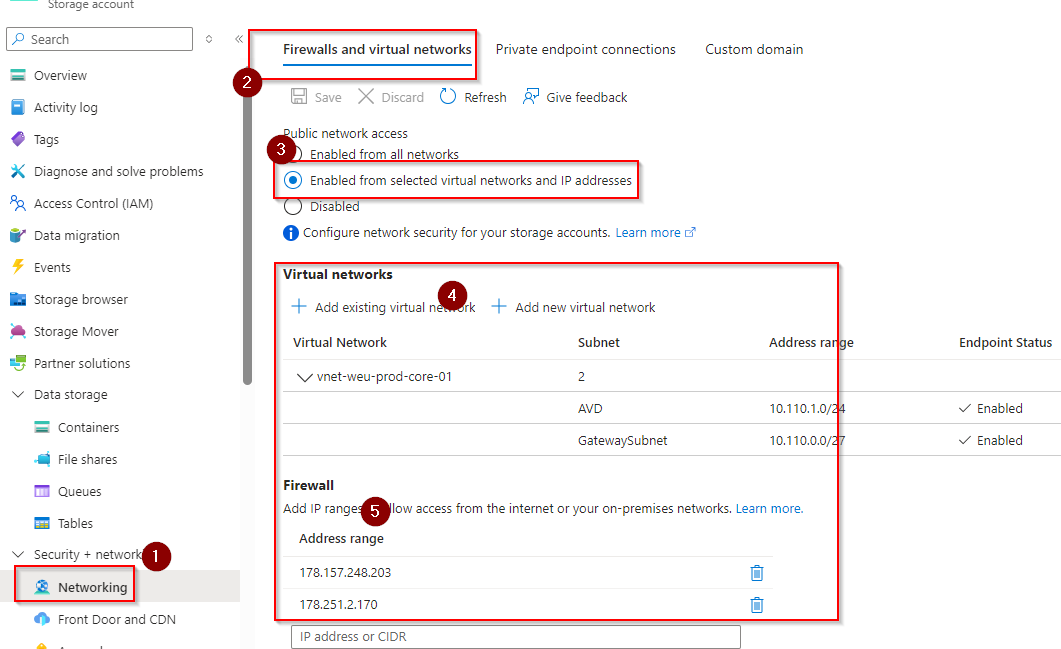Switch to the Custom domain tab
The height and width of the screenshot is (649, 1061).
pos(753,49)
